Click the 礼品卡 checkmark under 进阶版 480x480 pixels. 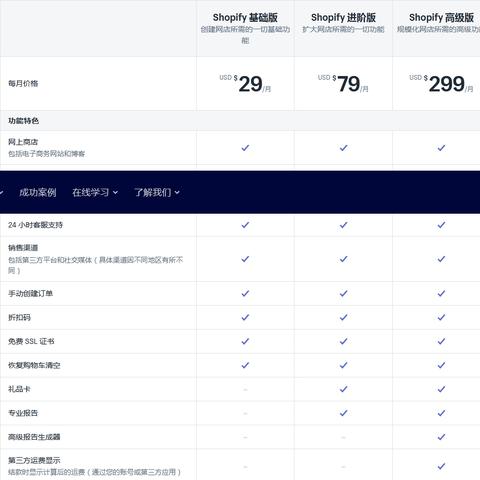(x=343, y=389)
